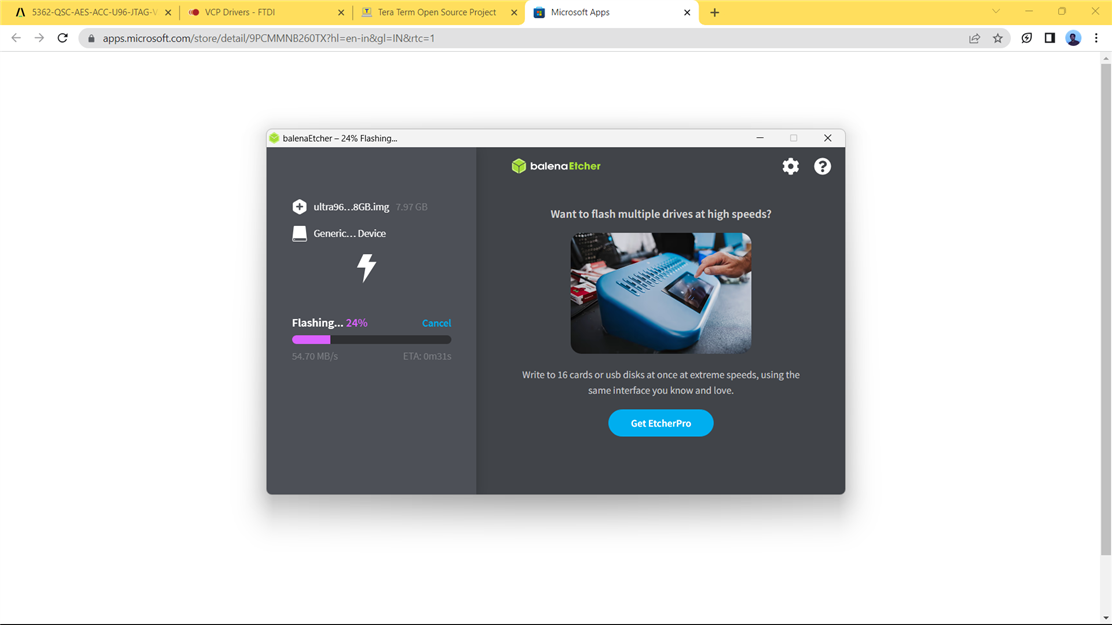Viewport: 1112px width, 625px height.
Task: Open a new browser tab
Action: coord(714,13)
